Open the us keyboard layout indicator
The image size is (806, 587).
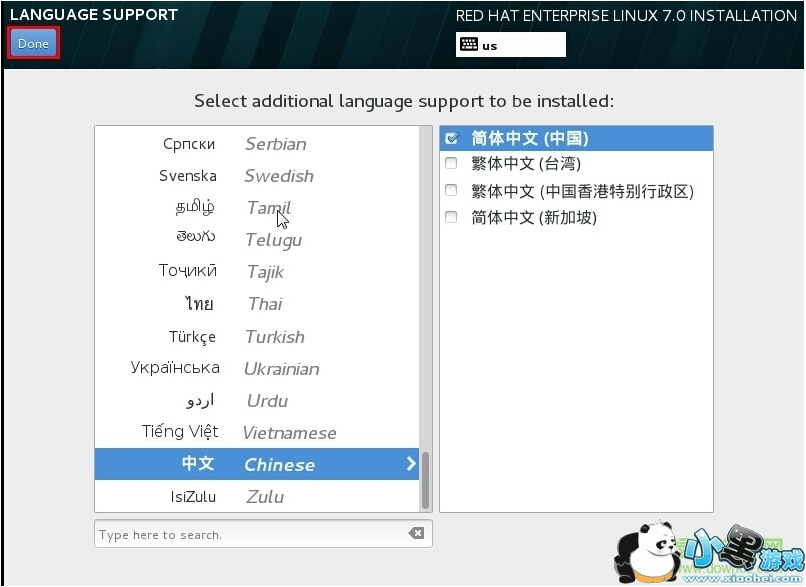tap(510, 45)
